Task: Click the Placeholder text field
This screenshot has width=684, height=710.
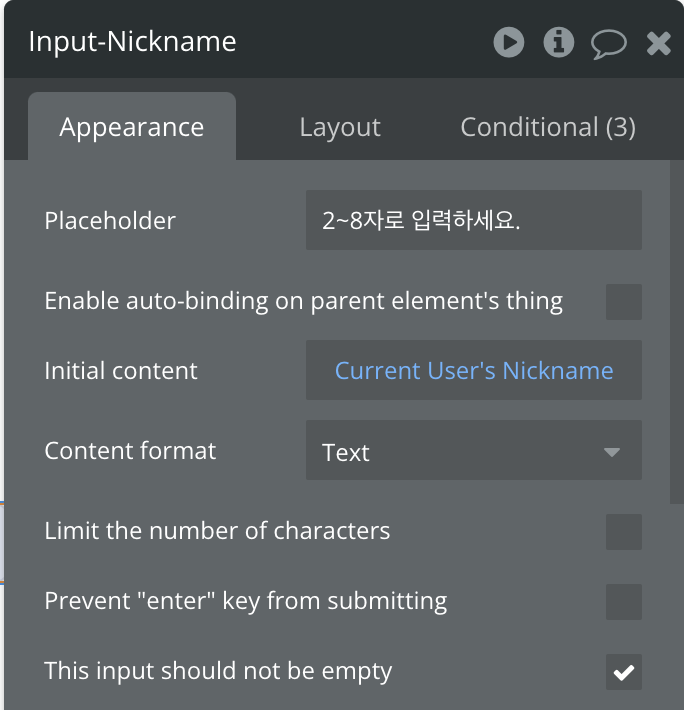Action: (474, 220)
